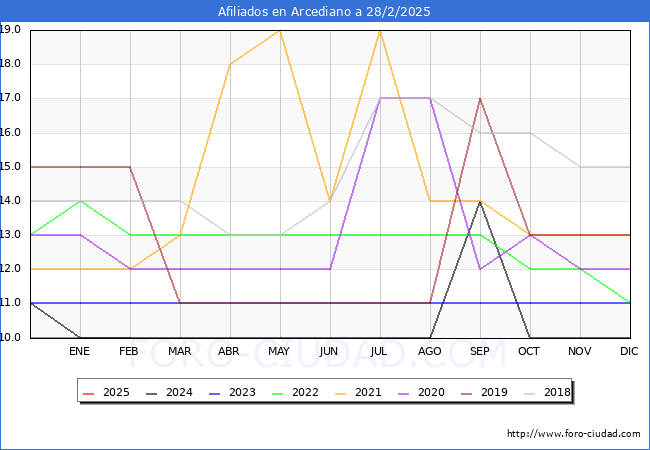Click the ENE month axis label
Image resolution: width=650 pixels, height=450 pixels.
point(79,351)
